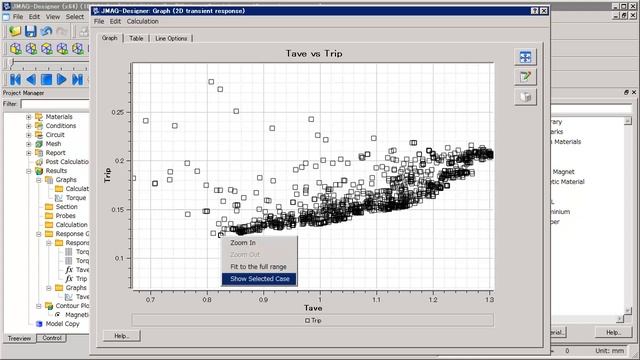
Task: Click the Trip legend entry below graph
Action: [313, 320]
